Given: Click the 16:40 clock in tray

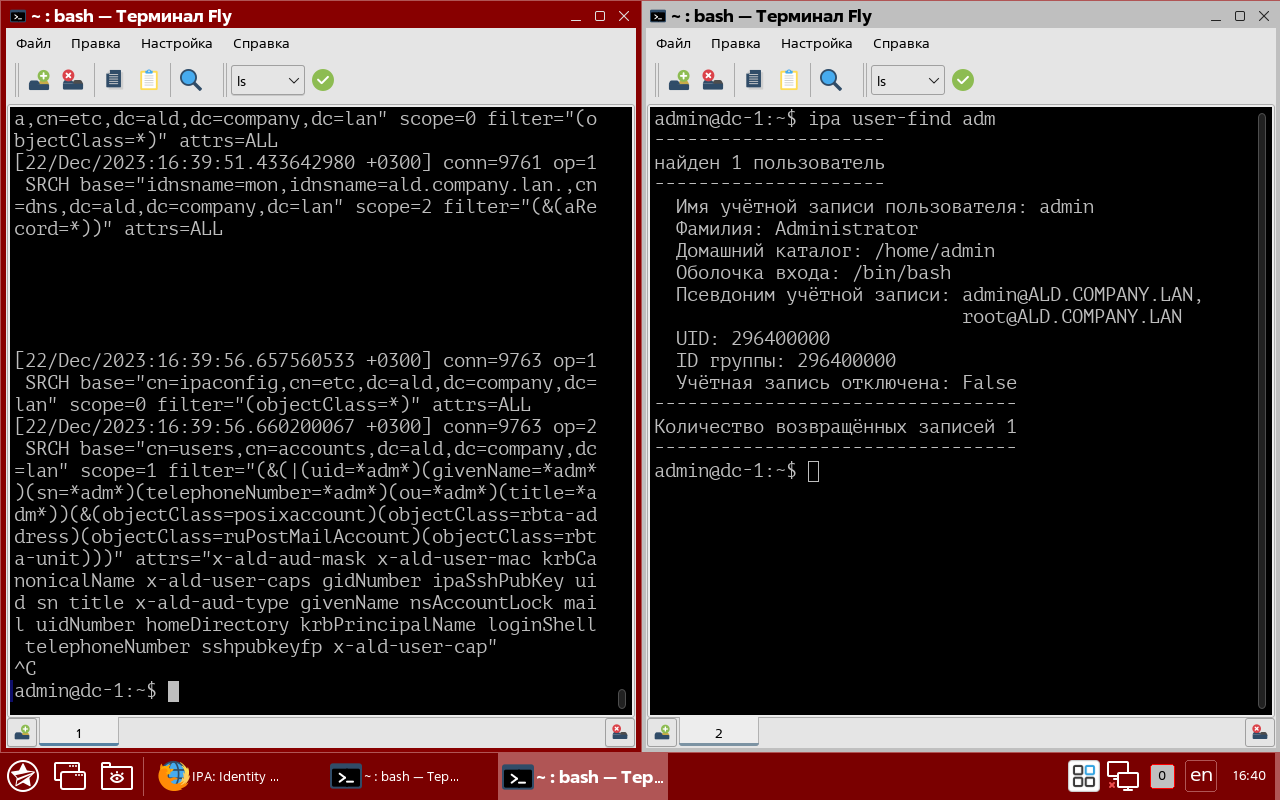Looking at the screenshot, I should coord(1249,776).
